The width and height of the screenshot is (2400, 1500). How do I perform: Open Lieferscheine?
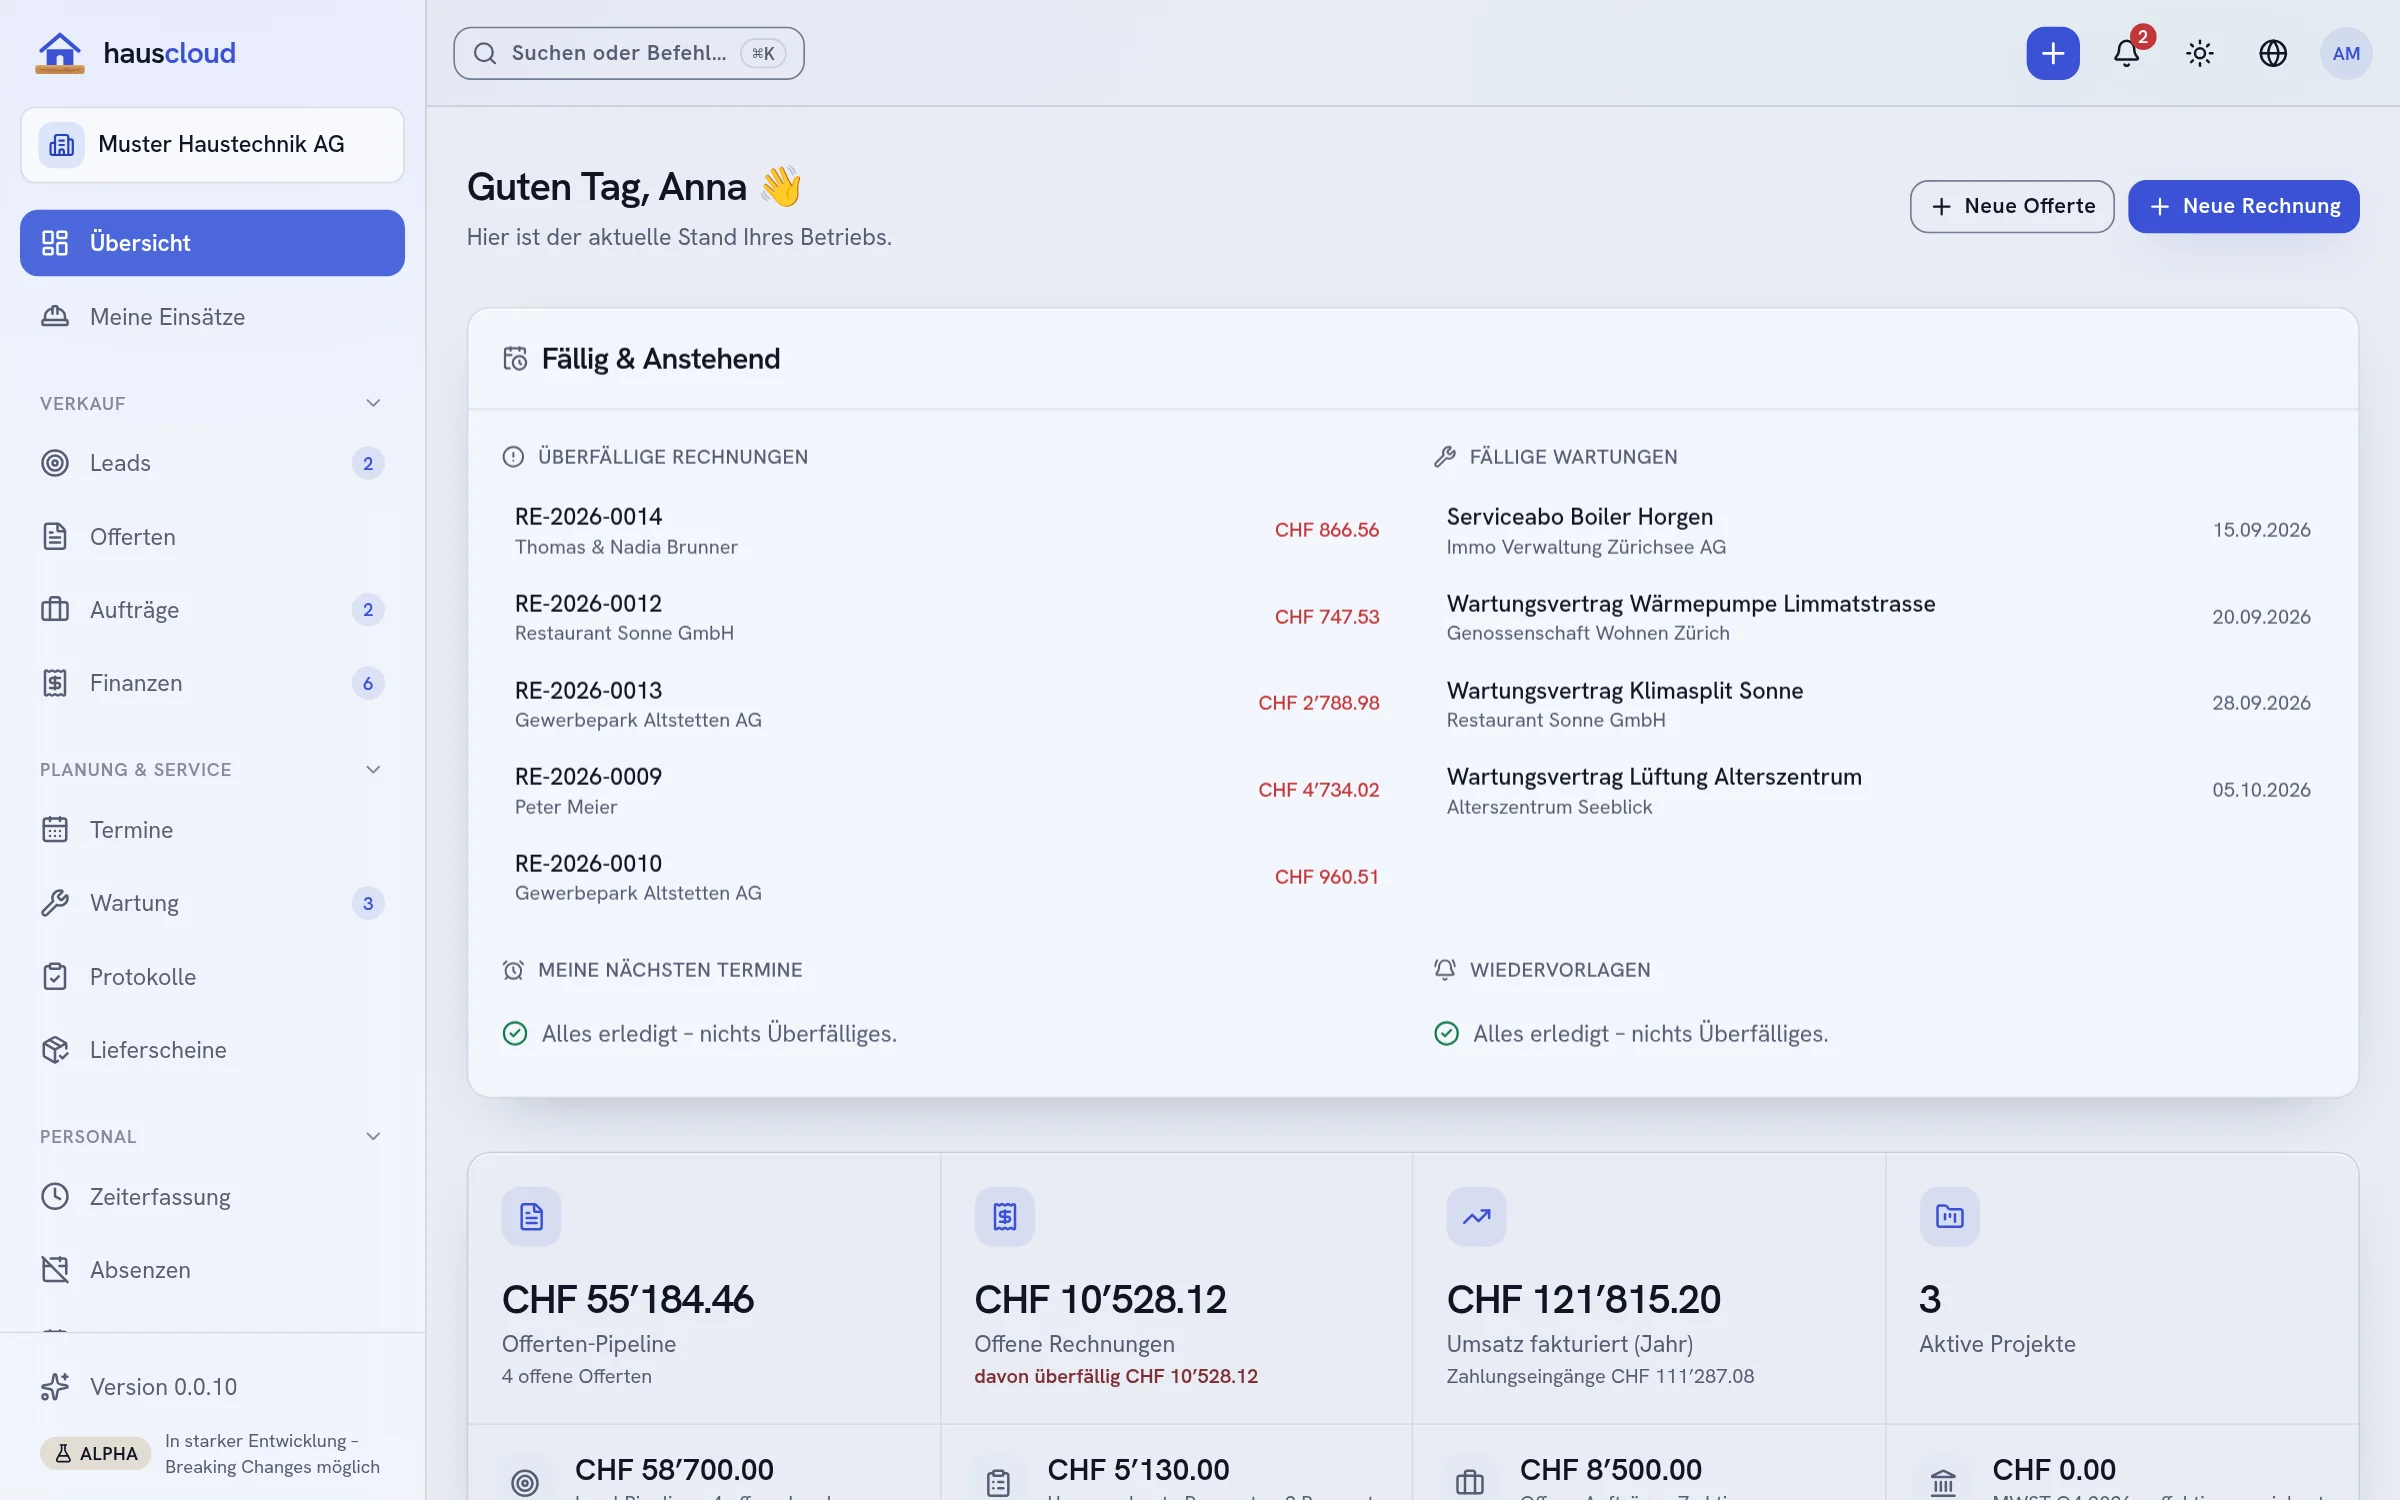[x=212, y=1050]
